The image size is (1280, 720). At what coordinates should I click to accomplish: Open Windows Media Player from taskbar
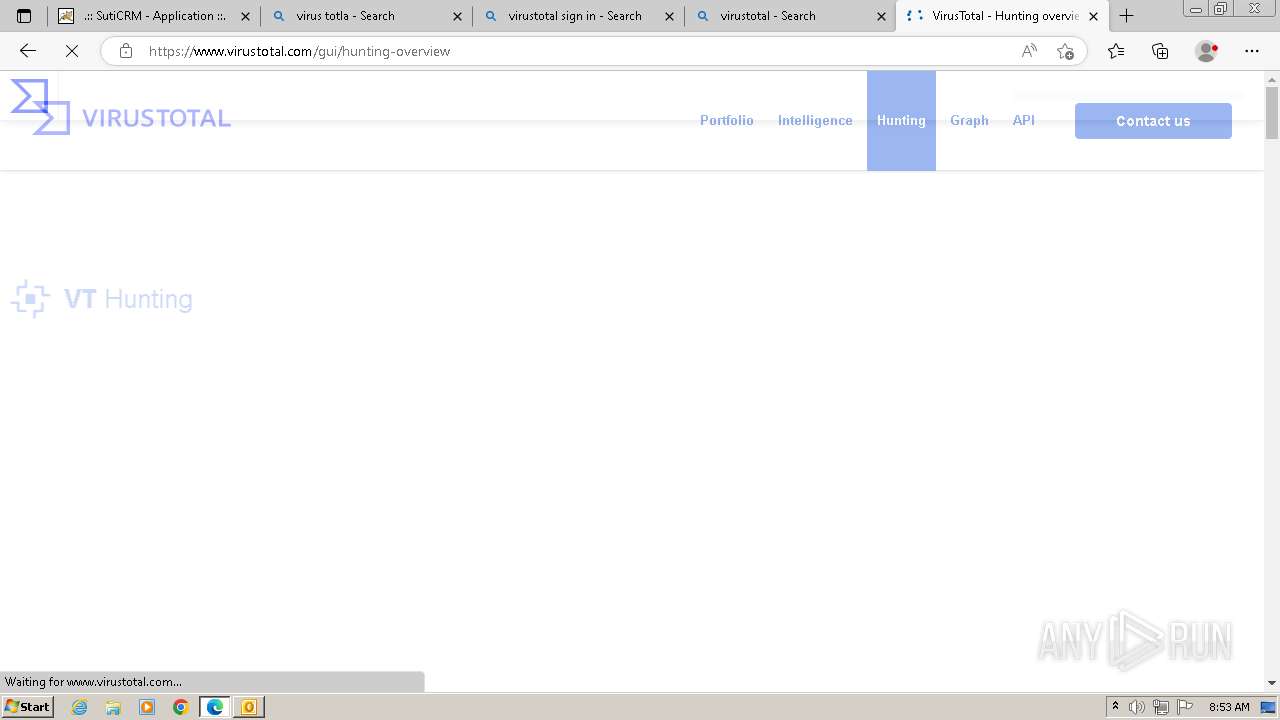coord(147,707)
